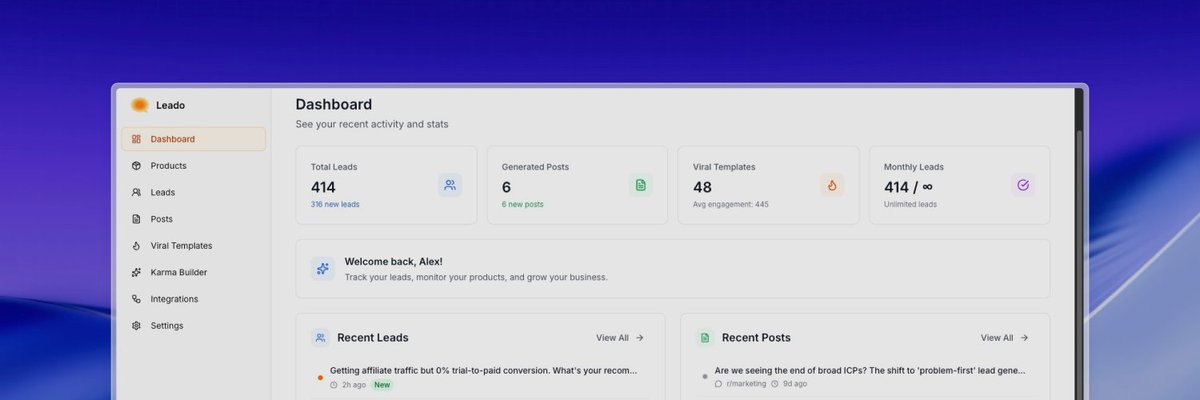
Task: Open the Dashboard menu item
Action: [193, 139]
